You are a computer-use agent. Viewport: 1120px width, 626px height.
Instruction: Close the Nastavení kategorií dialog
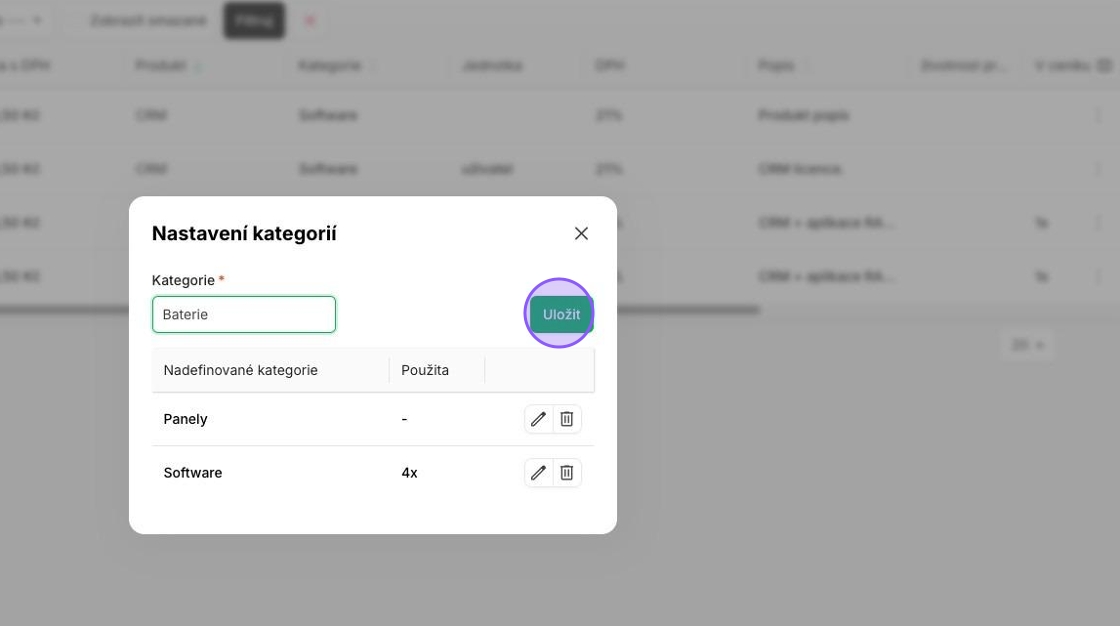point(581,233)
